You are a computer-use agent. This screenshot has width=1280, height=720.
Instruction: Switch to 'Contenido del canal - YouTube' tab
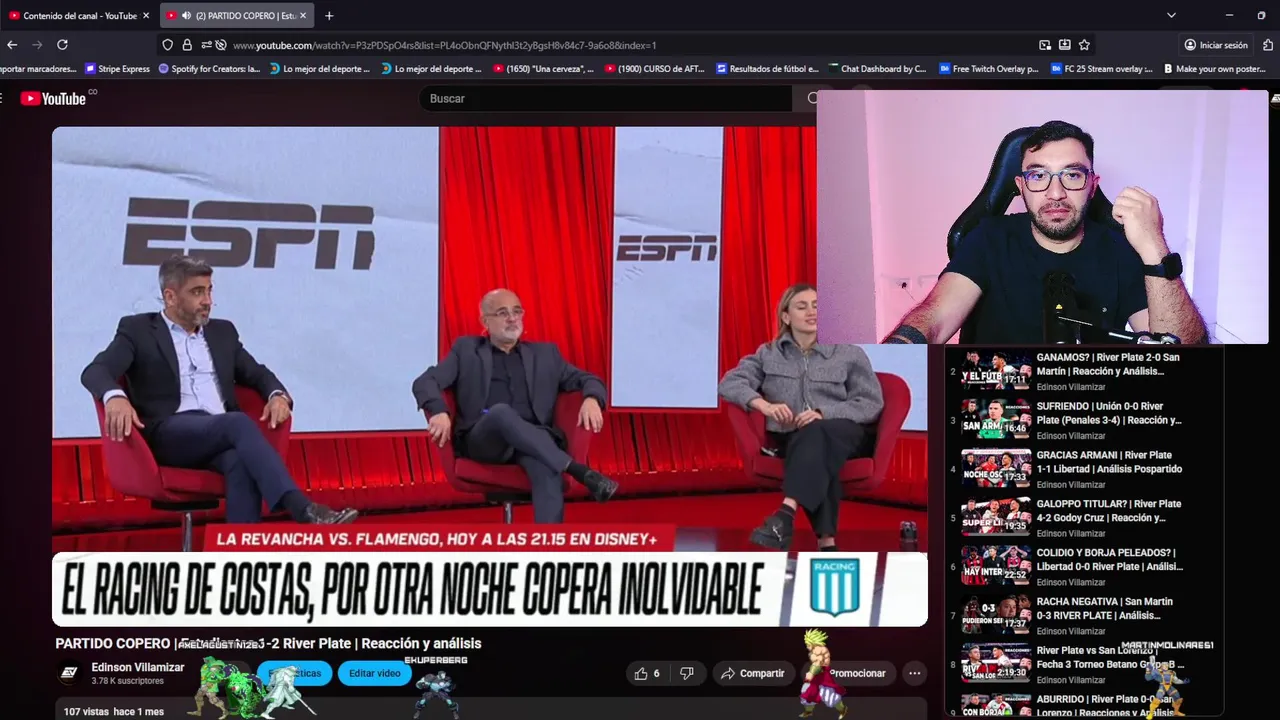click(78, 16)
